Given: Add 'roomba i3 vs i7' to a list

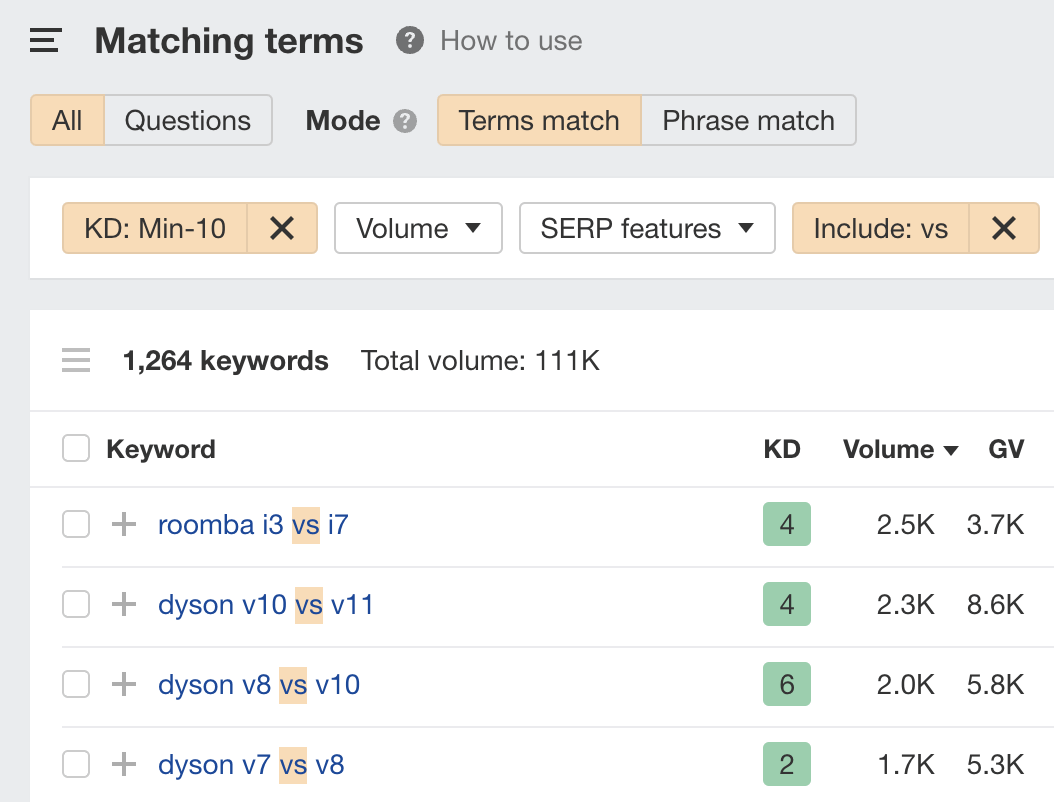Looking at the screenshot, I should click(122, 523).
